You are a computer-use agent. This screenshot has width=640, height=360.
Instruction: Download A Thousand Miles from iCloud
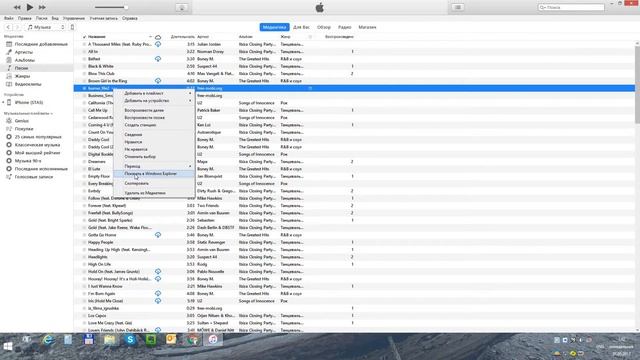tap(158, 44)
